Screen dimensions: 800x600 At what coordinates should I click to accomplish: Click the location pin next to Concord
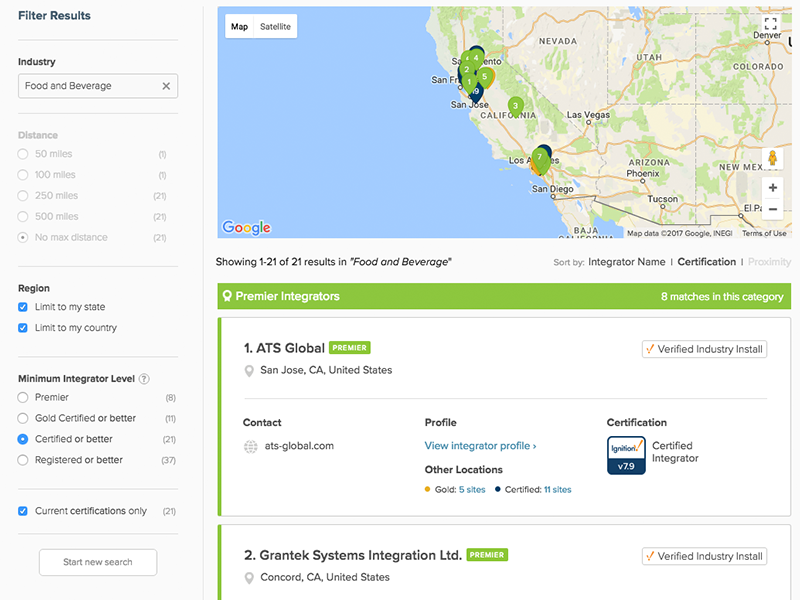(x=249, y=578)
